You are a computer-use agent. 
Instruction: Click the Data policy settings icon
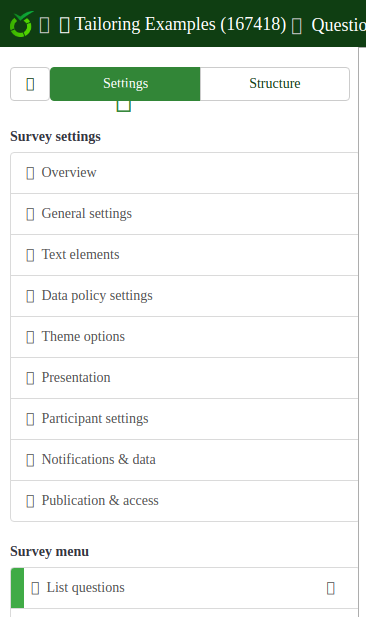[x=30, y=296]
